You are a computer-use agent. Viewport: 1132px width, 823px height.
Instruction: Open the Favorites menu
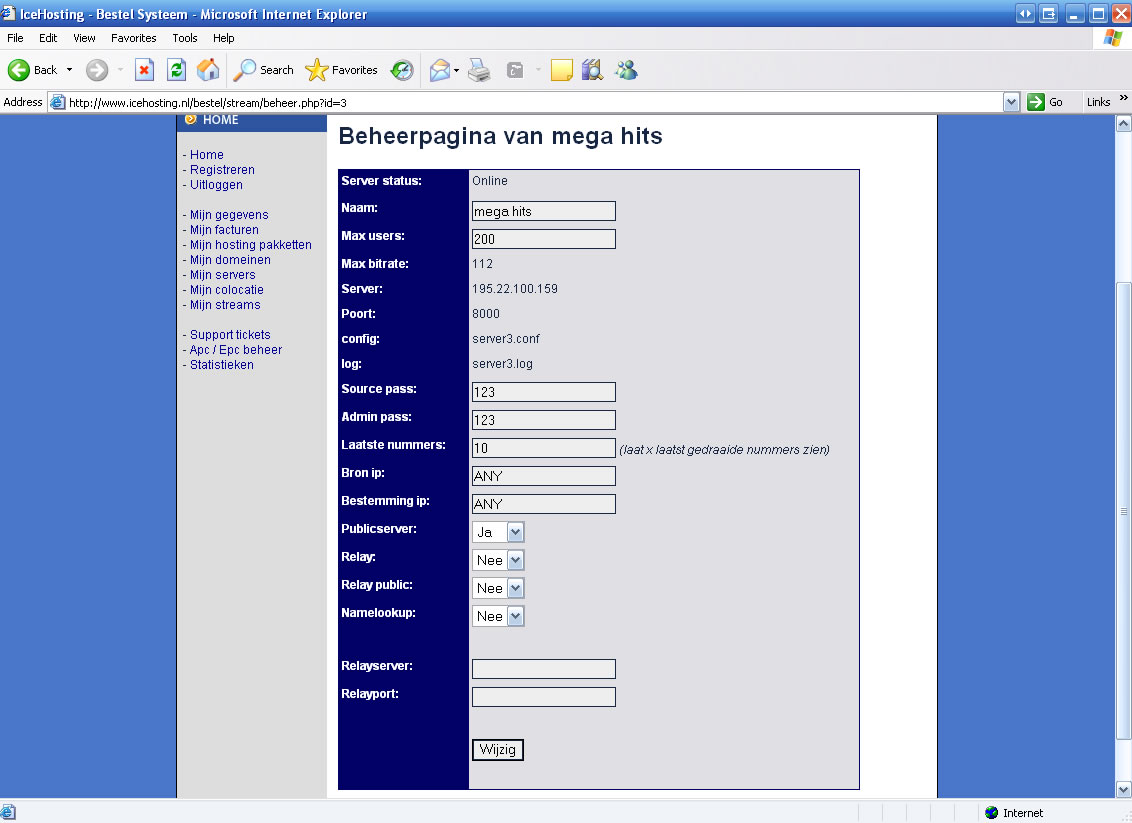[133, 38]
